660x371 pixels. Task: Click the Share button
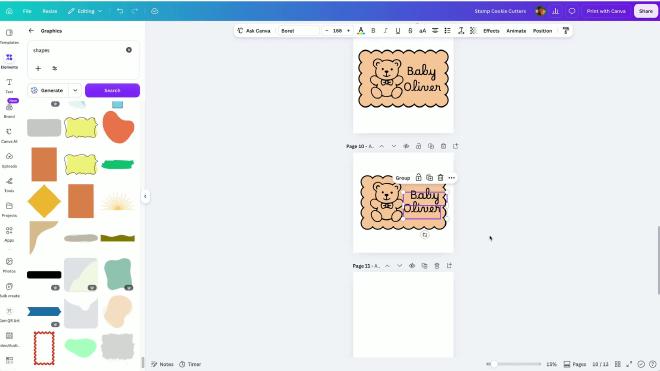646,11
